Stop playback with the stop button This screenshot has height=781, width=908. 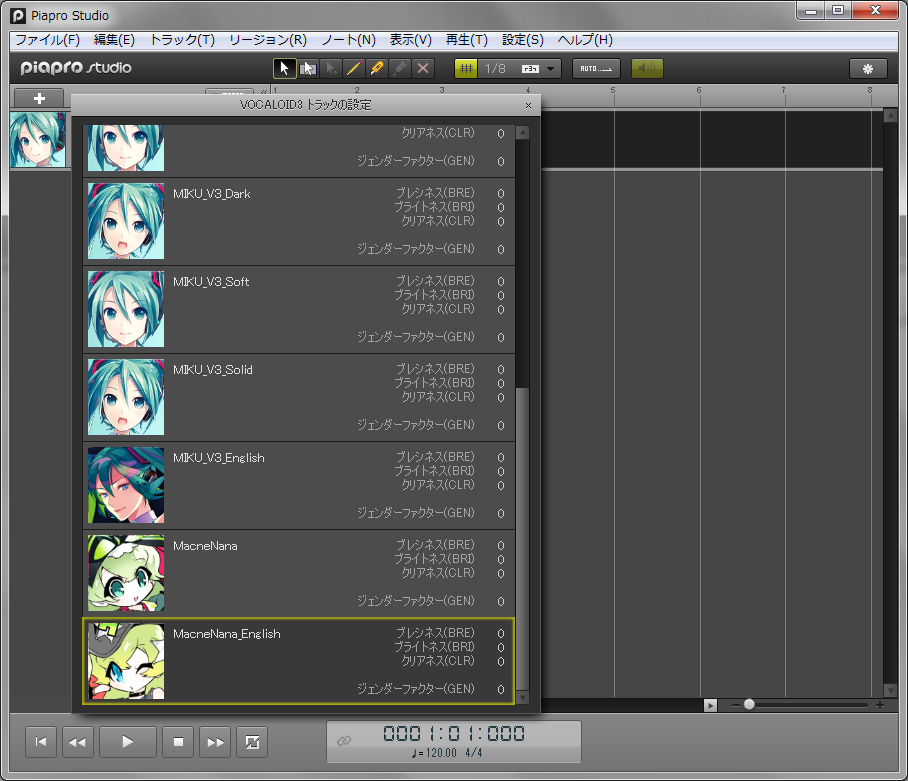178,742
